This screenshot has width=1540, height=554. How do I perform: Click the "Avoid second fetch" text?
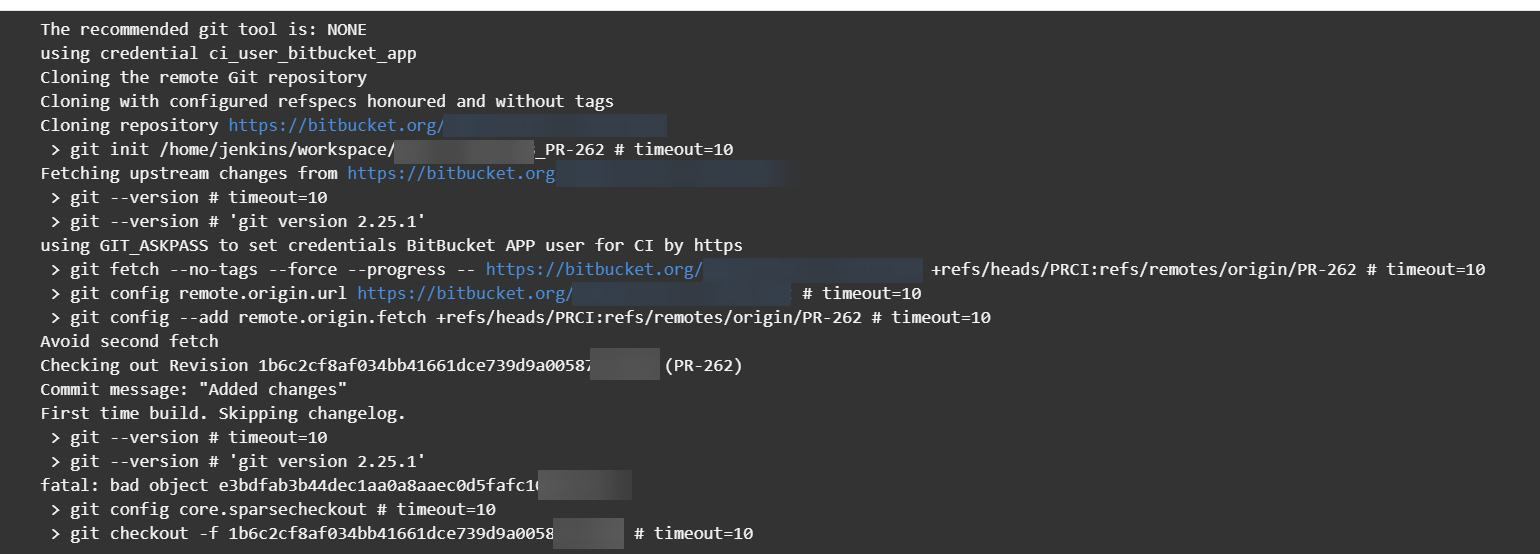129,341
